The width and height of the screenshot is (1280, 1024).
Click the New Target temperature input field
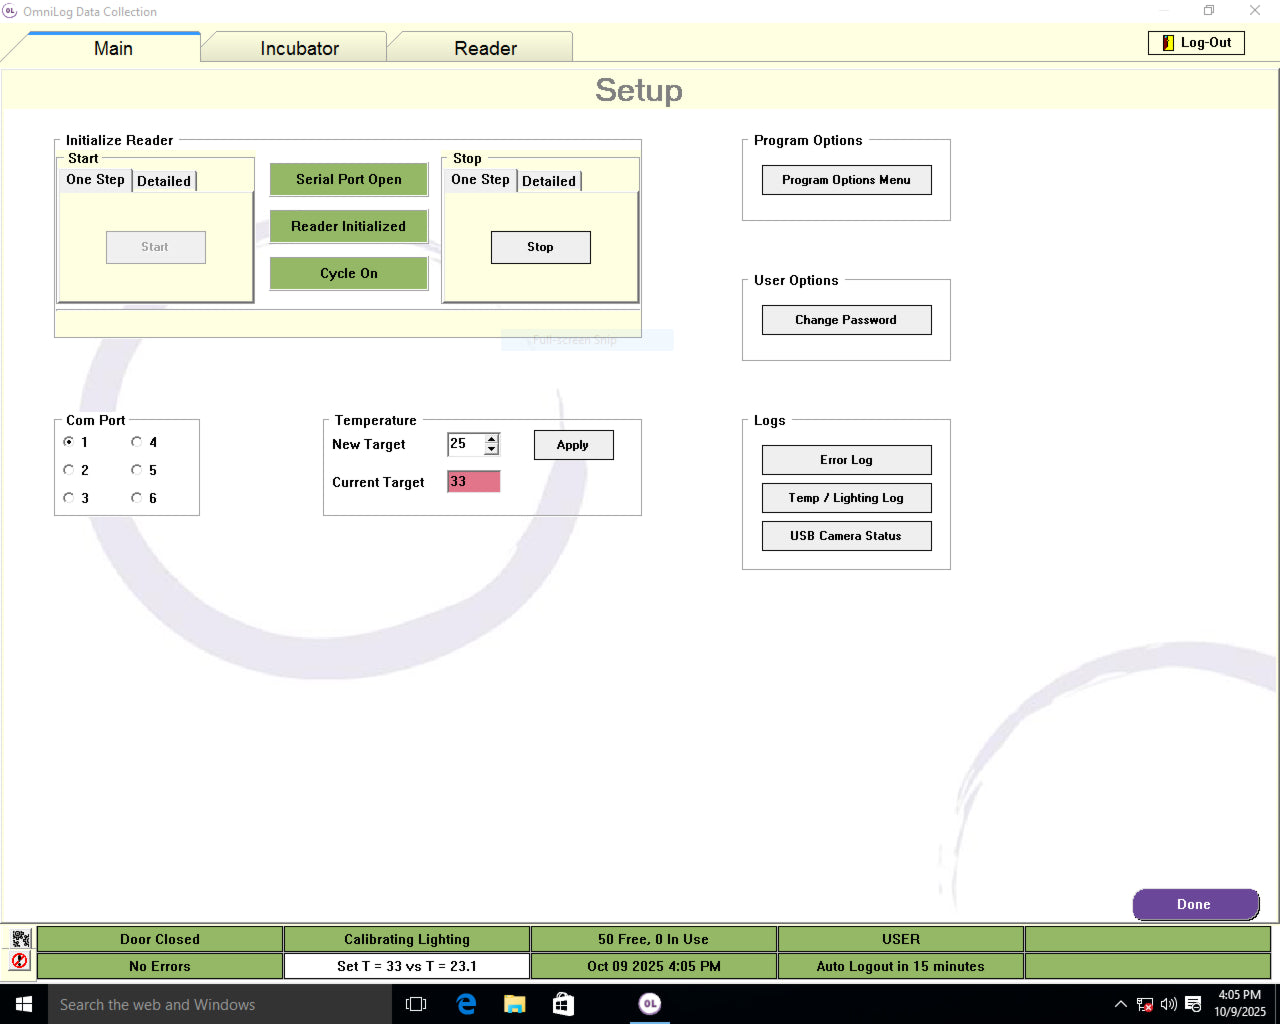point(465,444)
